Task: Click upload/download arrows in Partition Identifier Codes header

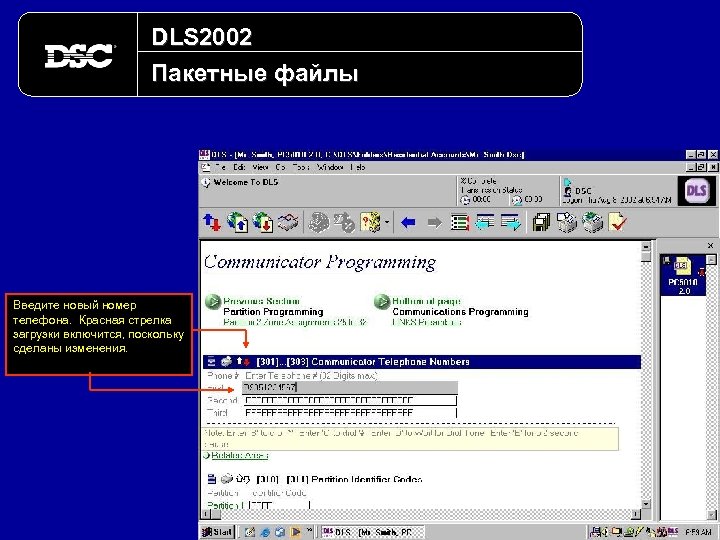Action: (243, 479)
